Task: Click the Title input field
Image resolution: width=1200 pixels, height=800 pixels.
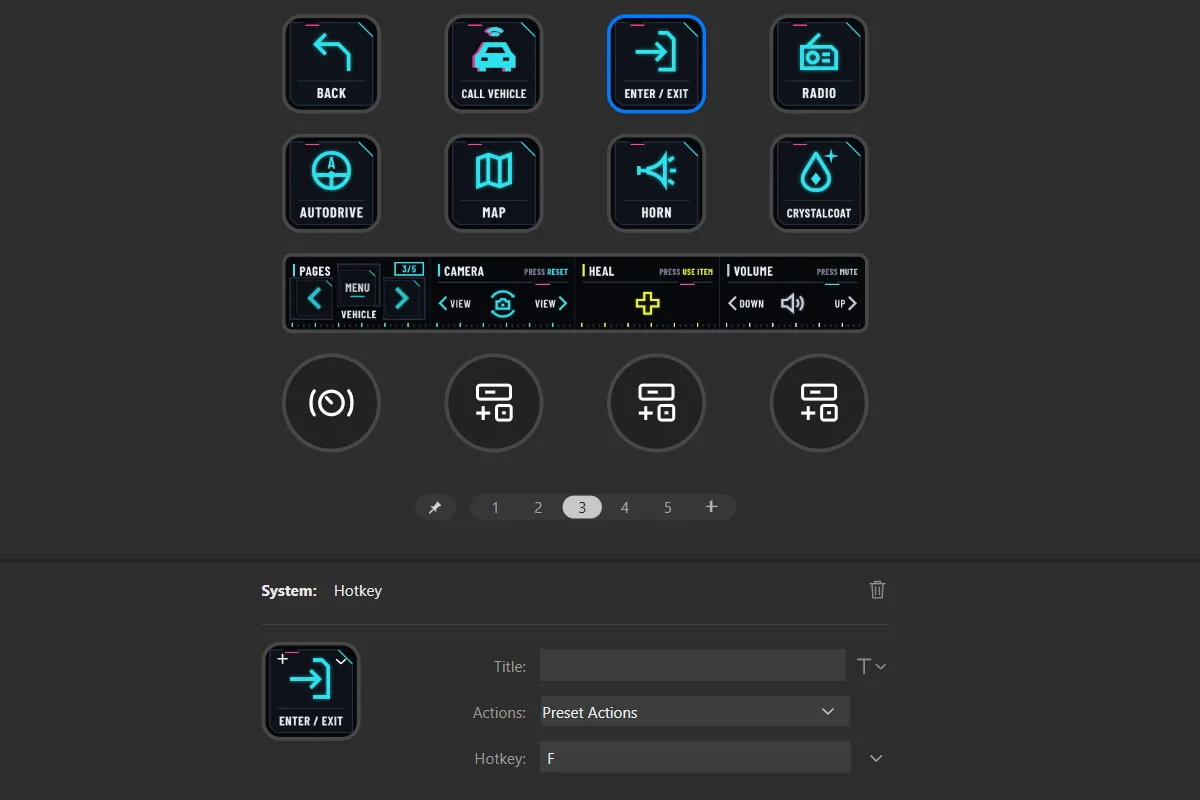Action: point(693,665)
